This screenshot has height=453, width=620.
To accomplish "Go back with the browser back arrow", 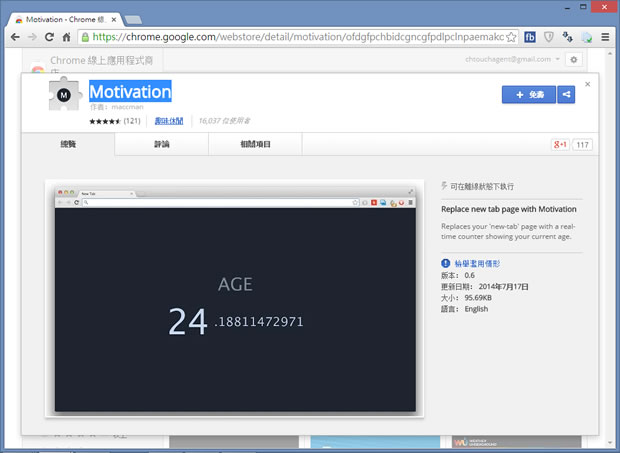I will tap(15, 37).
